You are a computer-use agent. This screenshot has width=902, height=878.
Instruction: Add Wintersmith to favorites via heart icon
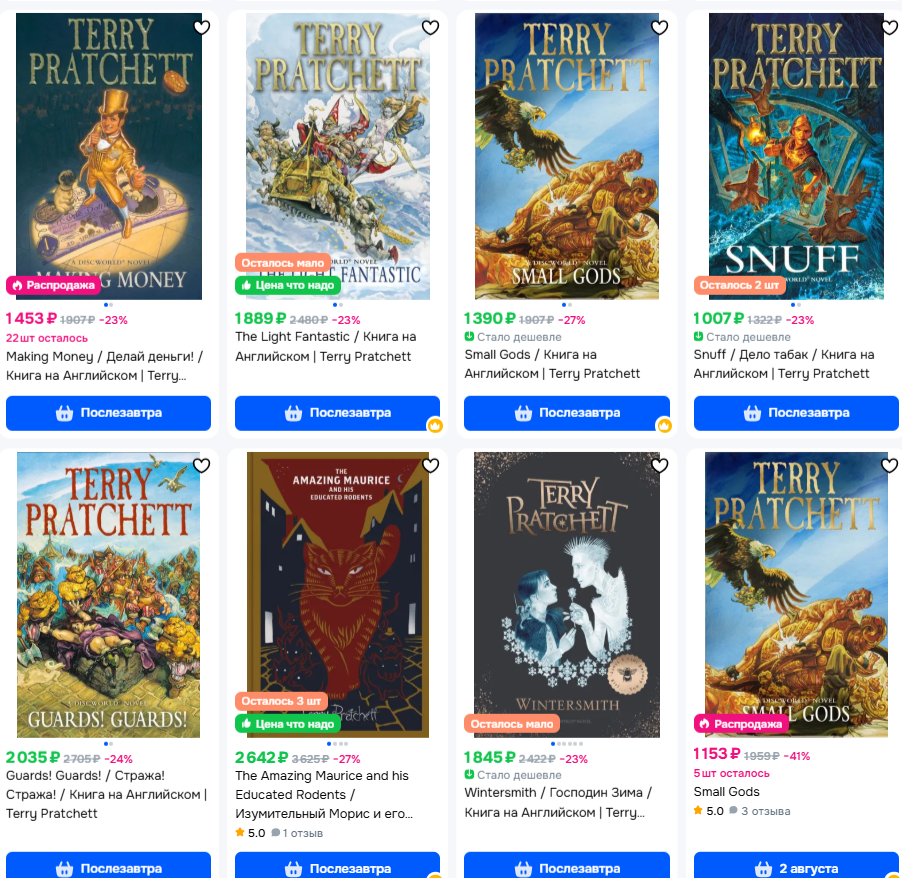click(x=659, y=465)
